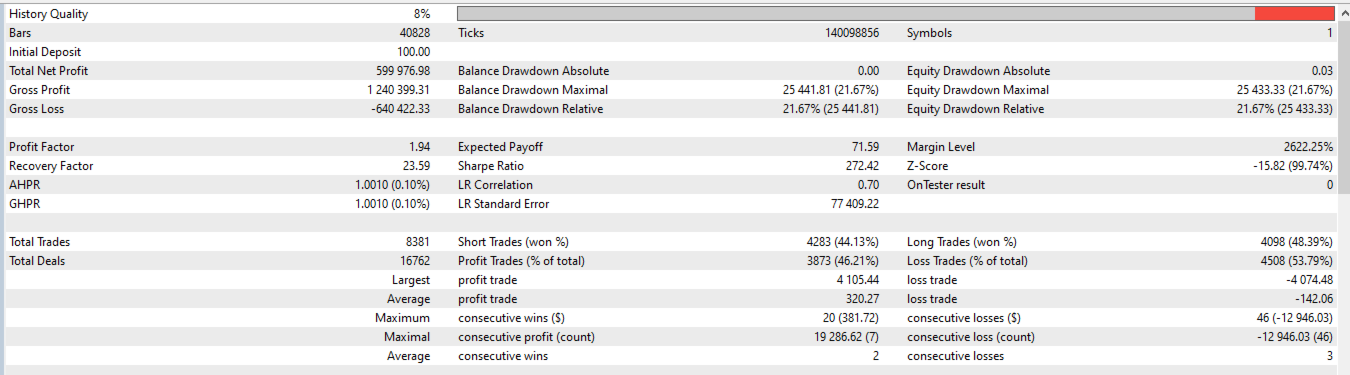The image size is (1350, 375).
Task: Select average loss trade value -142.06
Action: (1314, 299)
